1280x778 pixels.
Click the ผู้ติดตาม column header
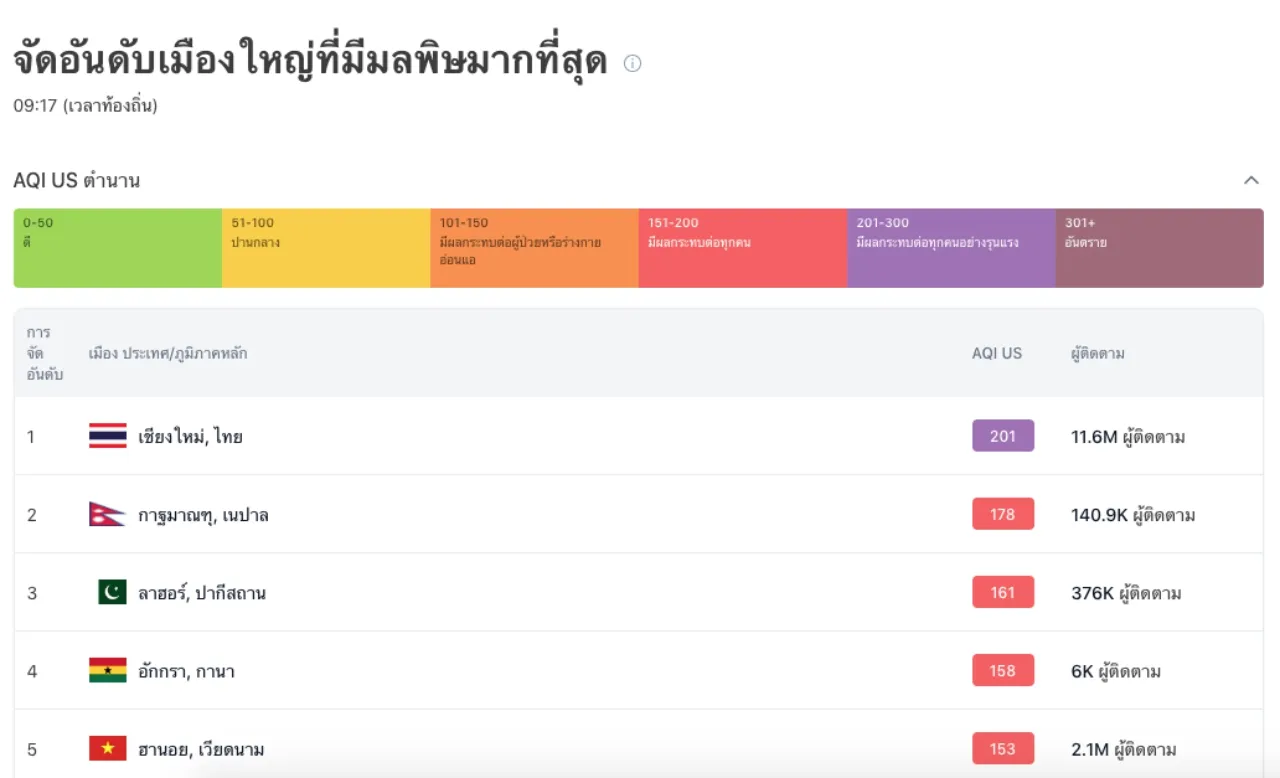(1098, 353)
